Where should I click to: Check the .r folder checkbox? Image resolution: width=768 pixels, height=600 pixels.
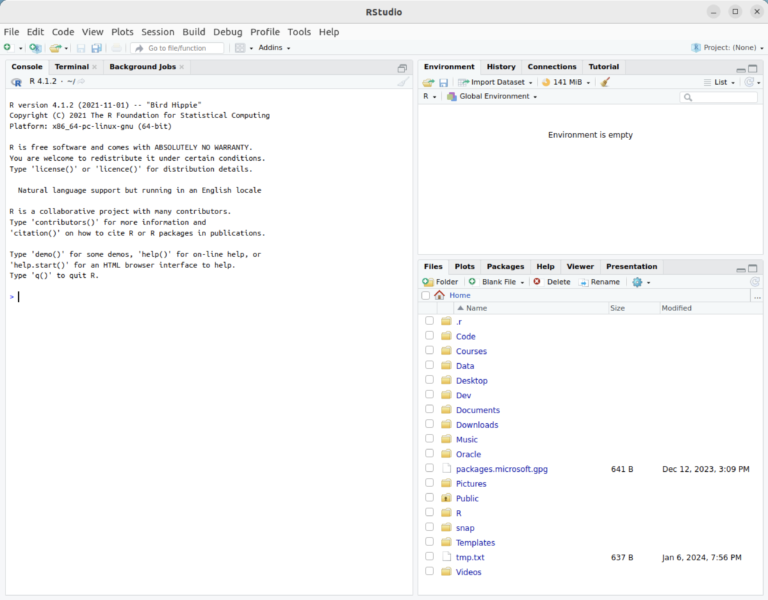point(430,320)
